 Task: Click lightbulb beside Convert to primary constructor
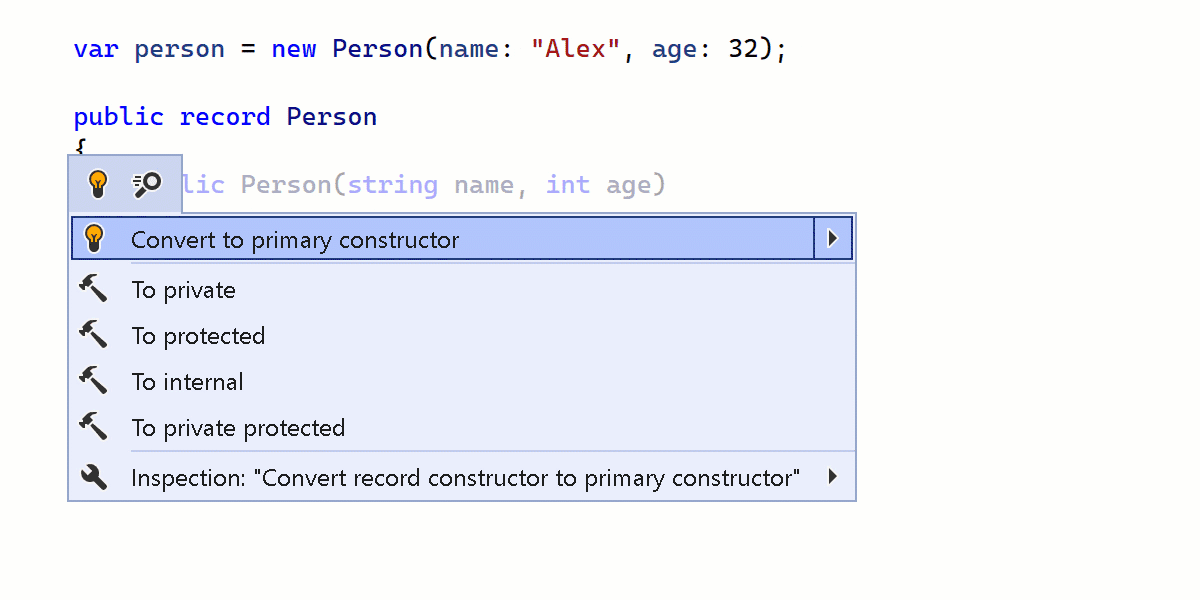tap(94, 238)
